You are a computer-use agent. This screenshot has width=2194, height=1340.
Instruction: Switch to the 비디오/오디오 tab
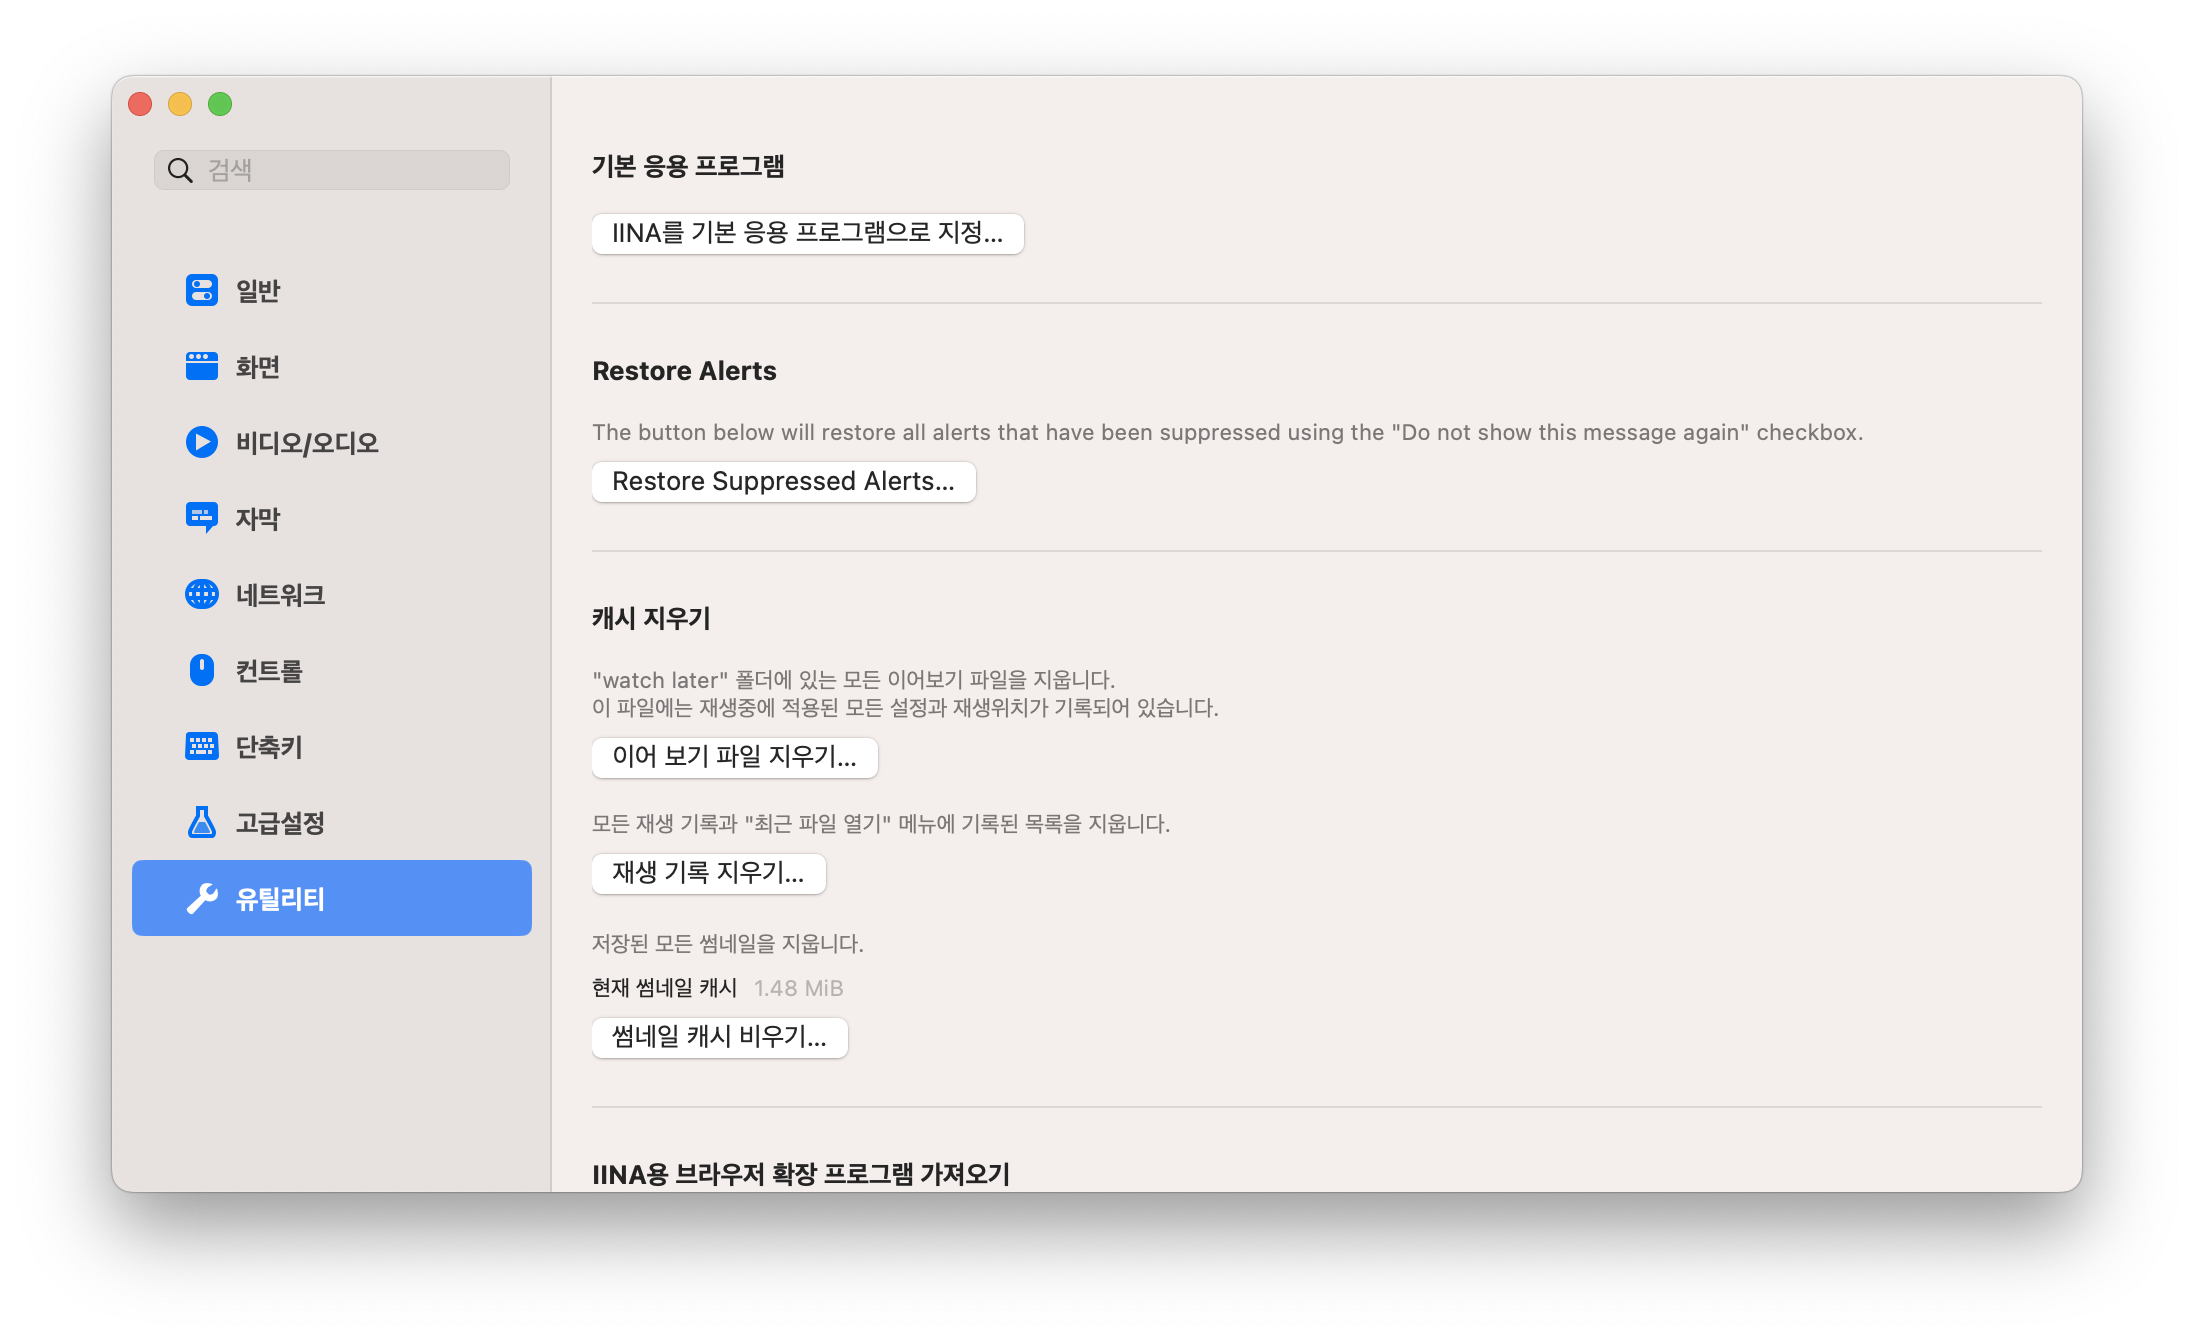[306, 443]
